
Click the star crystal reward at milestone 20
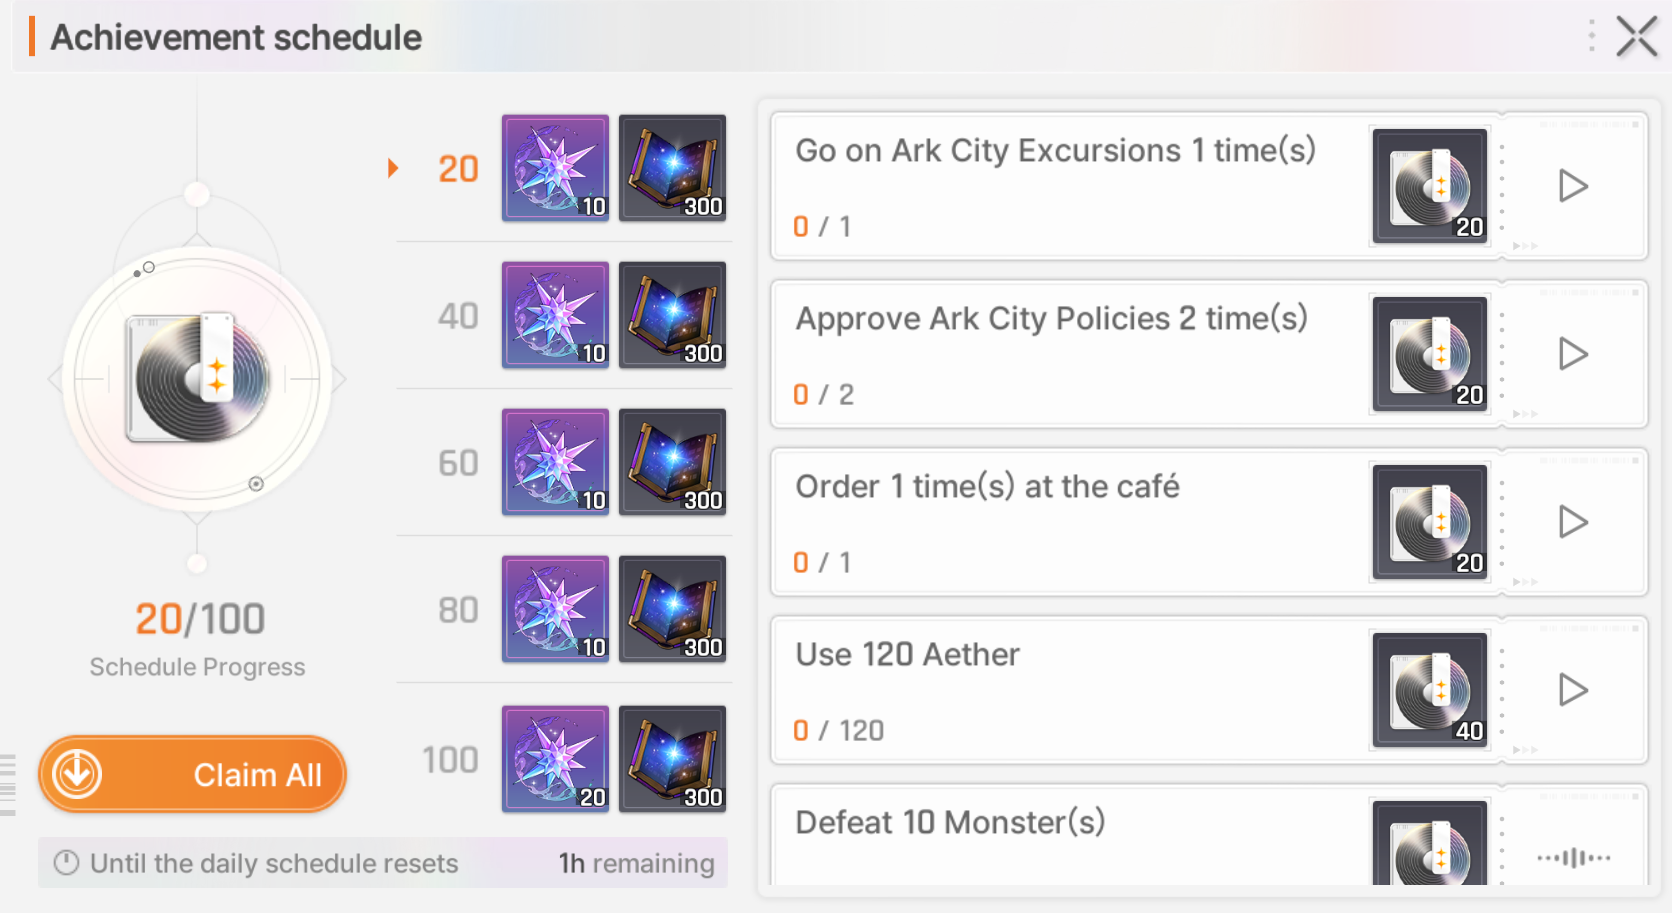click(555, 168)
